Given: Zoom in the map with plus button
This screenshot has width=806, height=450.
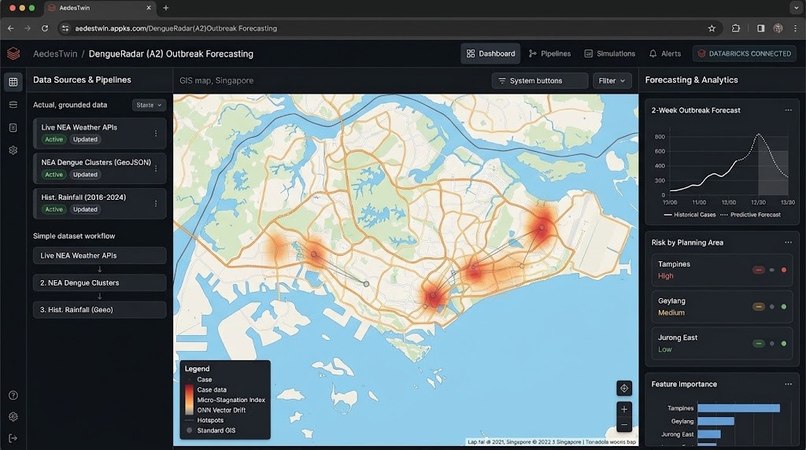Looking at the screenshot, I should tap(624, 409).
